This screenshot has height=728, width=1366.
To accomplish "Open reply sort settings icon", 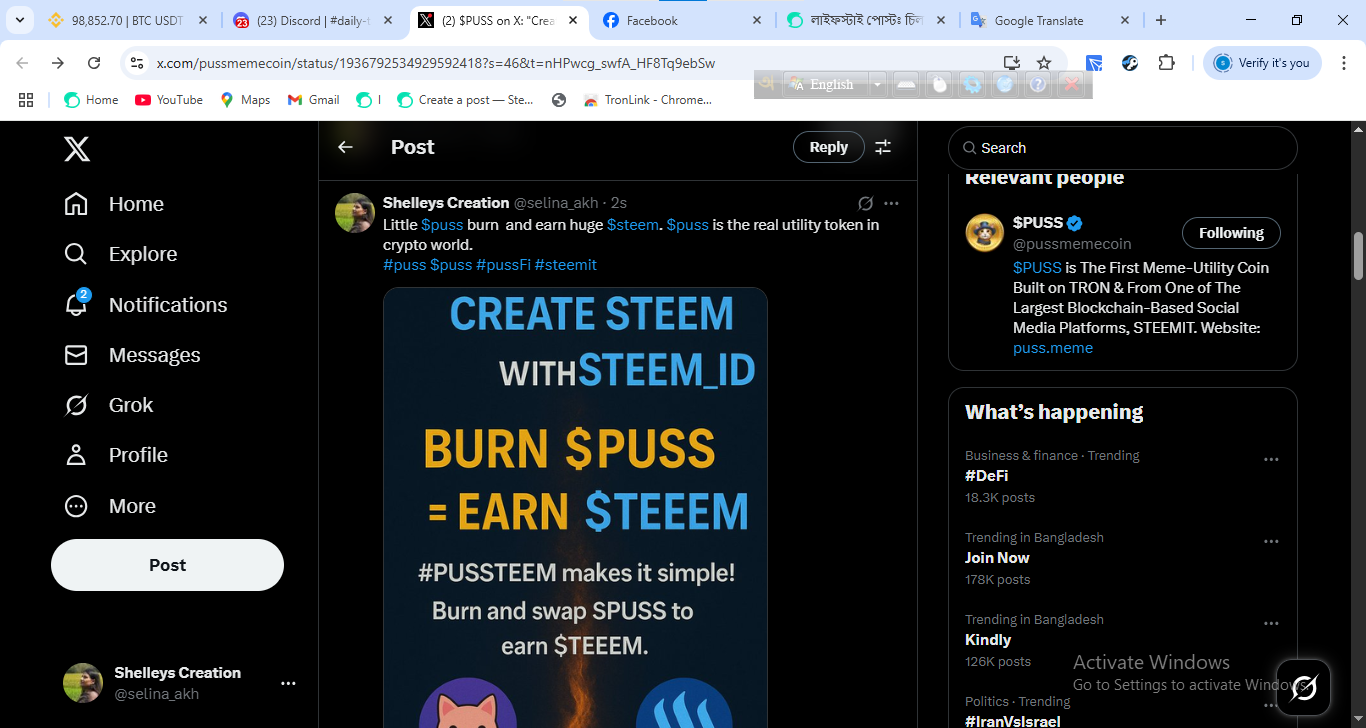I will (x=883, y=147).
